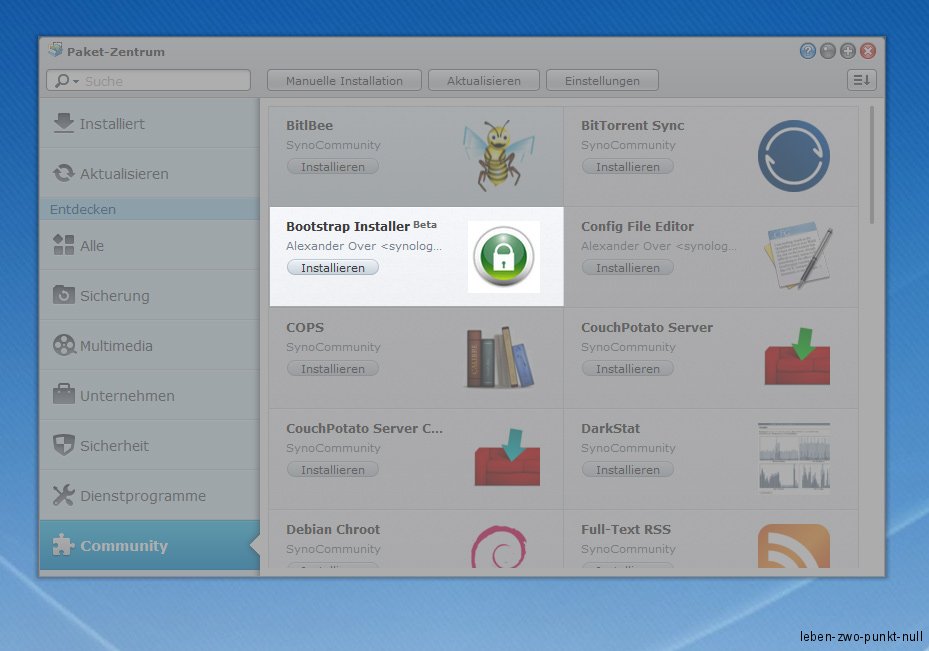
Task: Click the CouchPotato Server red couch icon
Action: (x=797, y=357)
